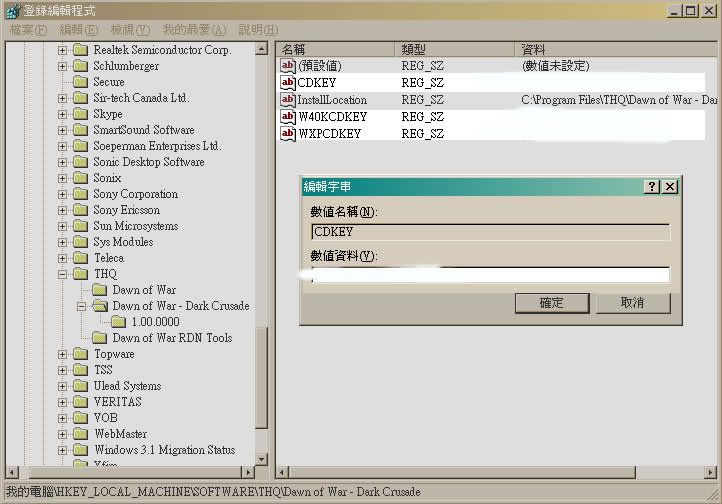Click the 1.00.0000 subkey folder icon
The height and width of the screenshot is (504, 722).
pos(119,322)
